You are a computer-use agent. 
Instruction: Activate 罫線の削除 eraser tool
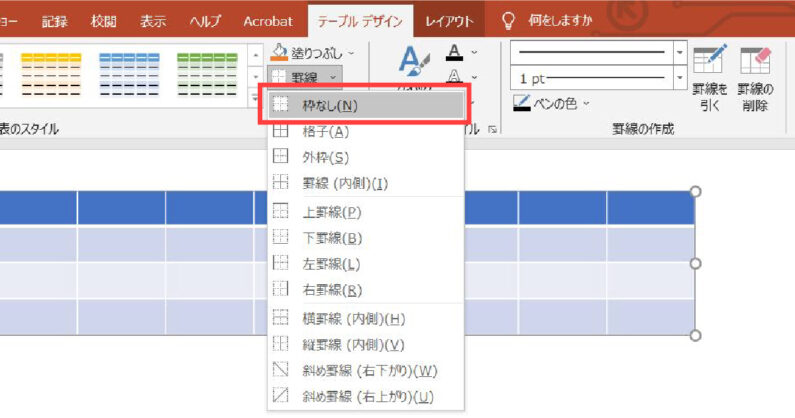click(755, 79)
